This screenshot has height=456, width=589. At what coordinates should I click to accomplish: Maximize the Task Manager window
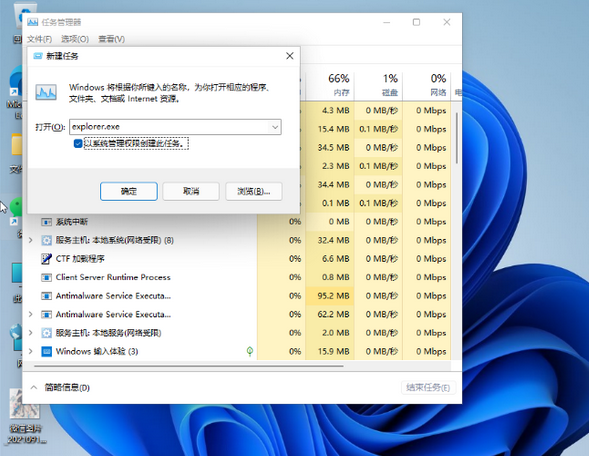416,22
